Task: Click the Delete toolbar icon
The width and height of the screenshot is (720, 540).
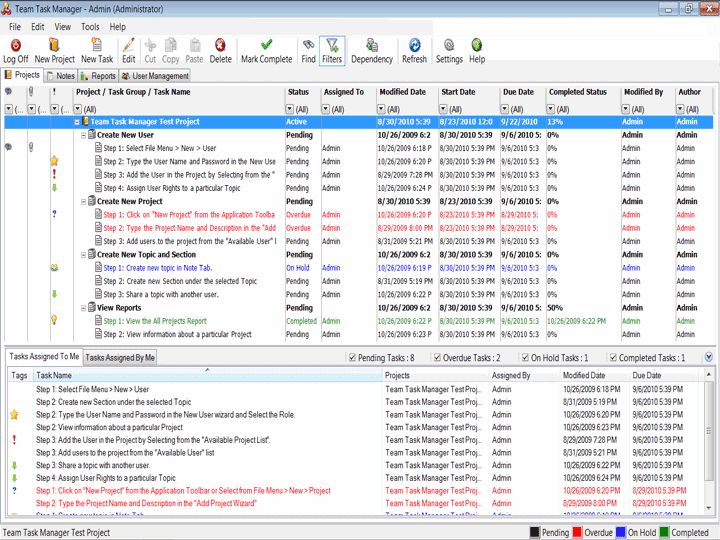Action: pyautogui.click(x=220, y=45)
